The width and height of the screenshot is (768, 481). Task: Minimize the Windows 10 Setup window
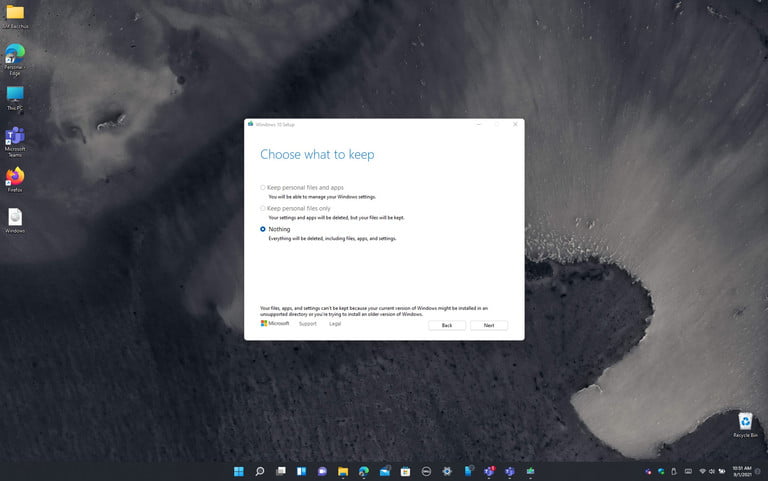(x=479, y=124)
